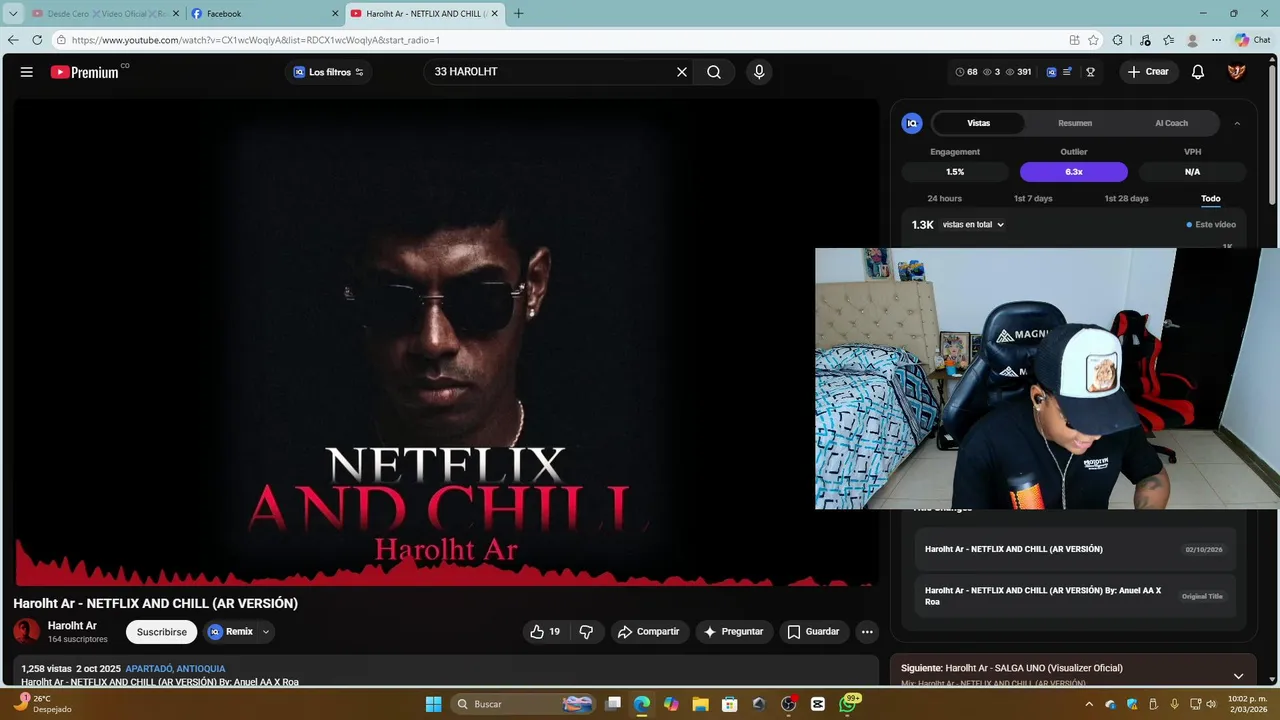Open browser tab list dropdown
Screen dimensions: 1280x720
[13, 14]
